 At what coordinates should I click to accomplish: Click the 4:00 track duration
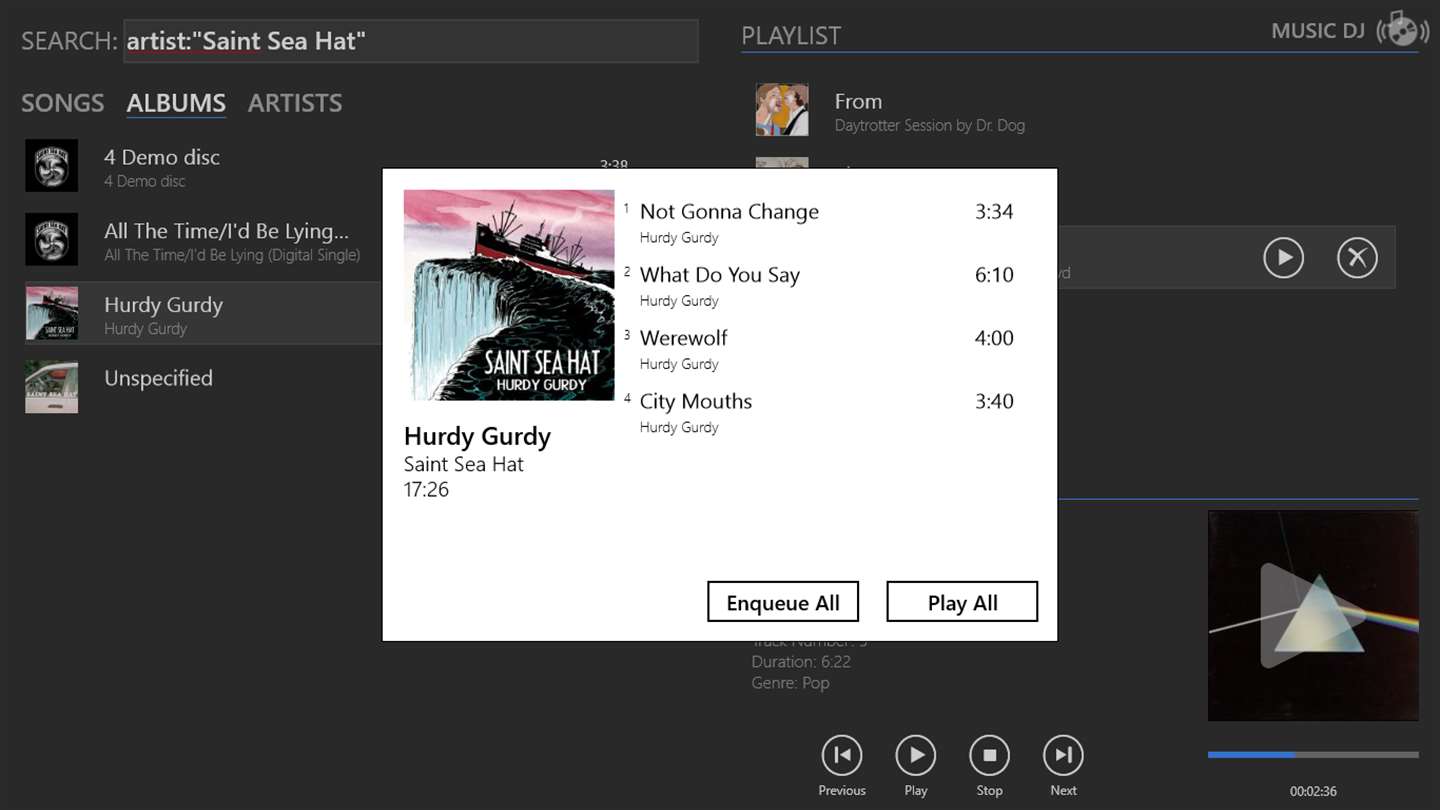click(994, 338)
